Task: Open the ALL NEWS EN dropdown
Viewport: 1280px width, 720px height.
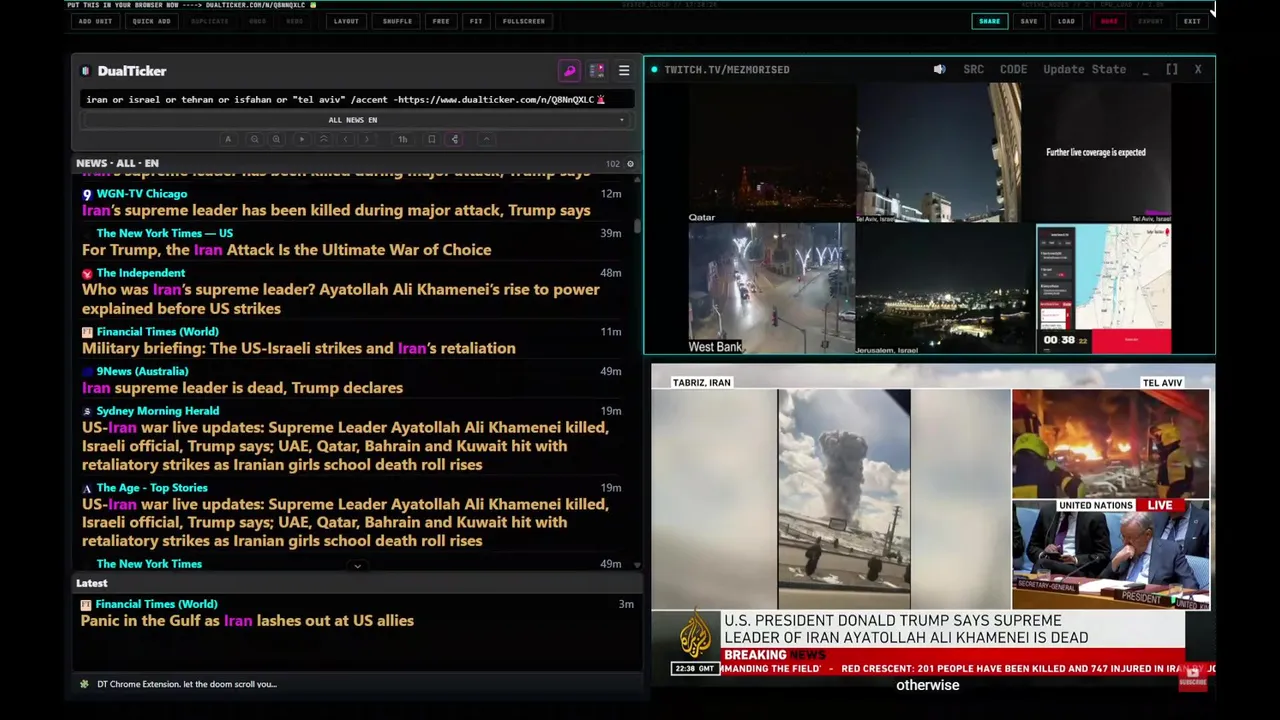Action: pyautogui.click(x=355, y=120)
